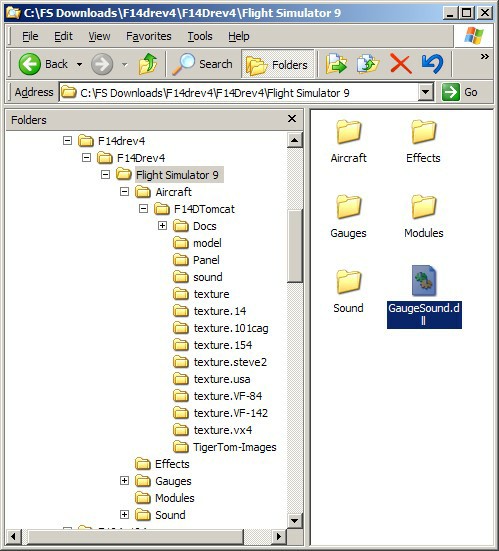The height and width of the screenshot is (551, 499).
Task: Click into the Address path field
Action: point(239,93)
